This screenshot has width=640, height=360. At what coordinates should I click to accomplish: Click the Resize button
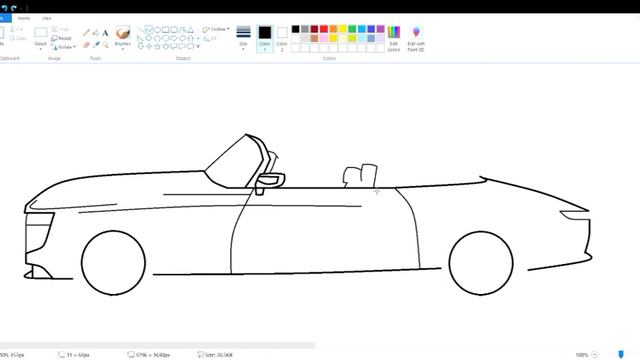pos(62,38)
